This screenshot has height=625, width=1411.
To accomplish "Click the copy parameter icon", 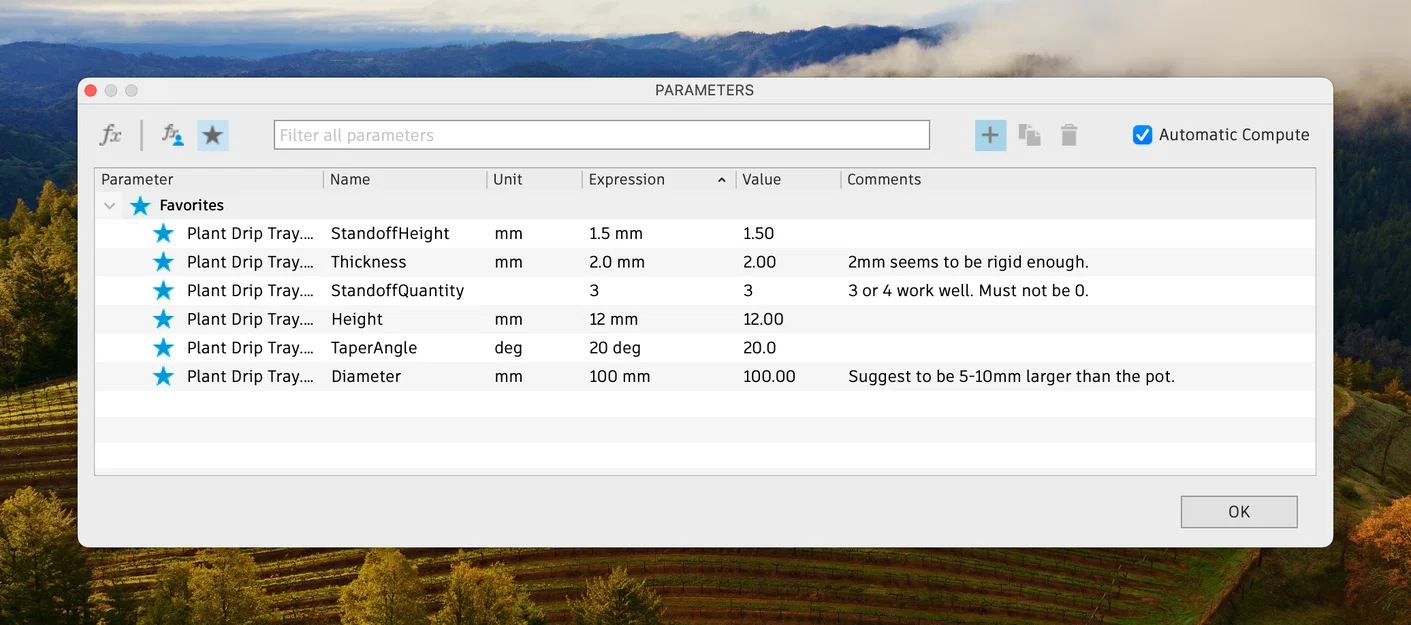I will (1029, 135).
